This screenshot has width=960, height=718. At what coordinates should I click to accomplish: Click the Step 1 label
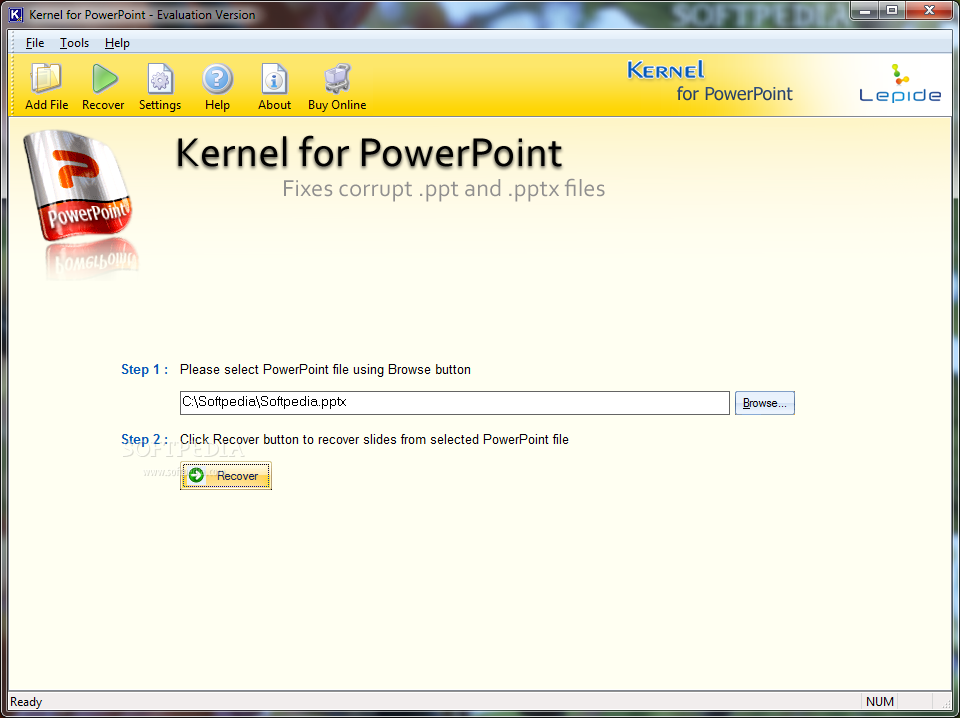click(144, 369)
